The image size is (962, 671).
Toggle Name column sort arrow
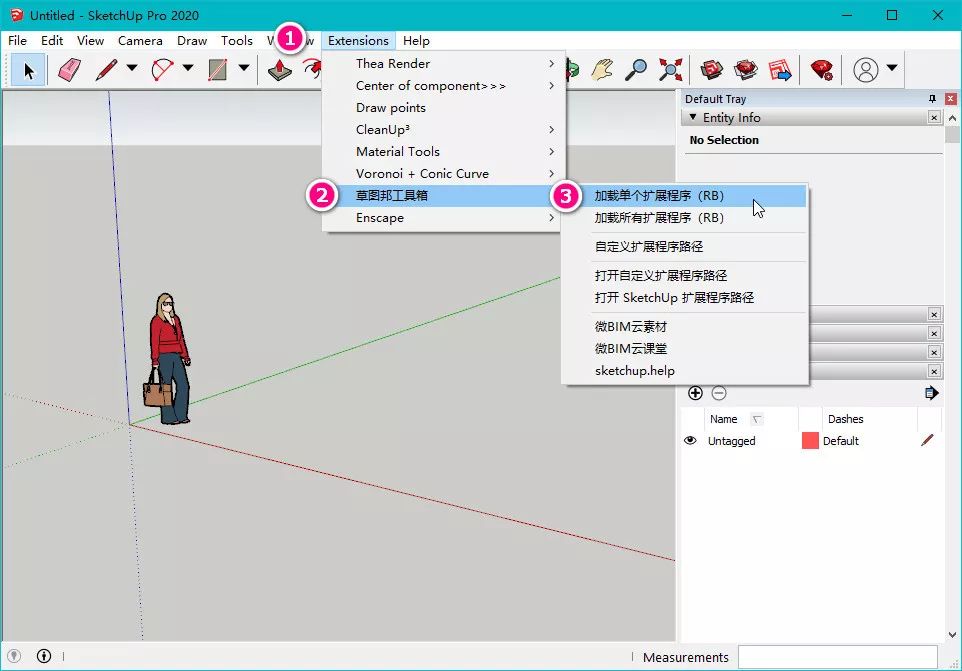[x=757, y=420]
